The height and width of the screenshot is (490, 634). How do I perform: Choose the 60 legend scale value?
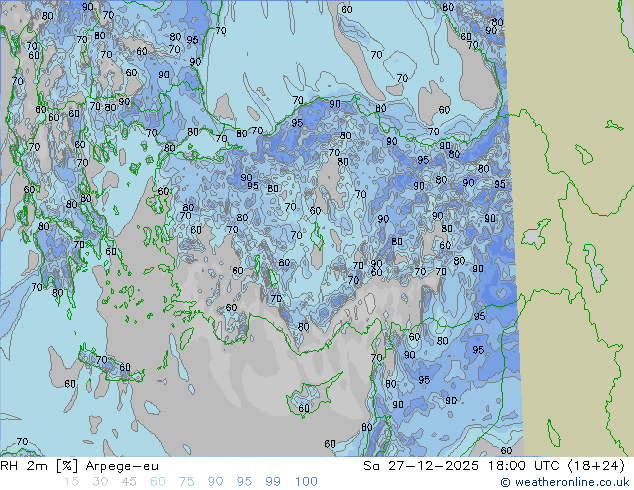[x=158, y=482]
